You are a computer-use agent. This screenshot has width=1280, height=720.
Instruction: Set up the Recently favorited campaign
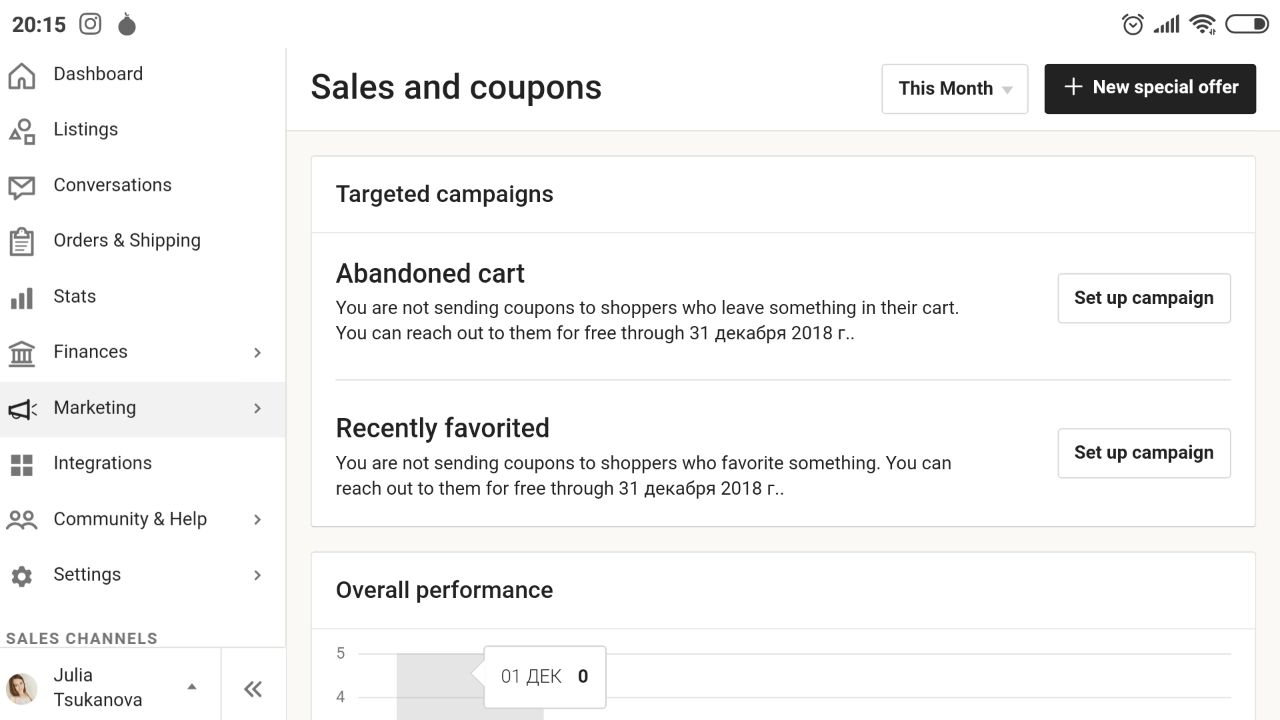(1144, 453)
